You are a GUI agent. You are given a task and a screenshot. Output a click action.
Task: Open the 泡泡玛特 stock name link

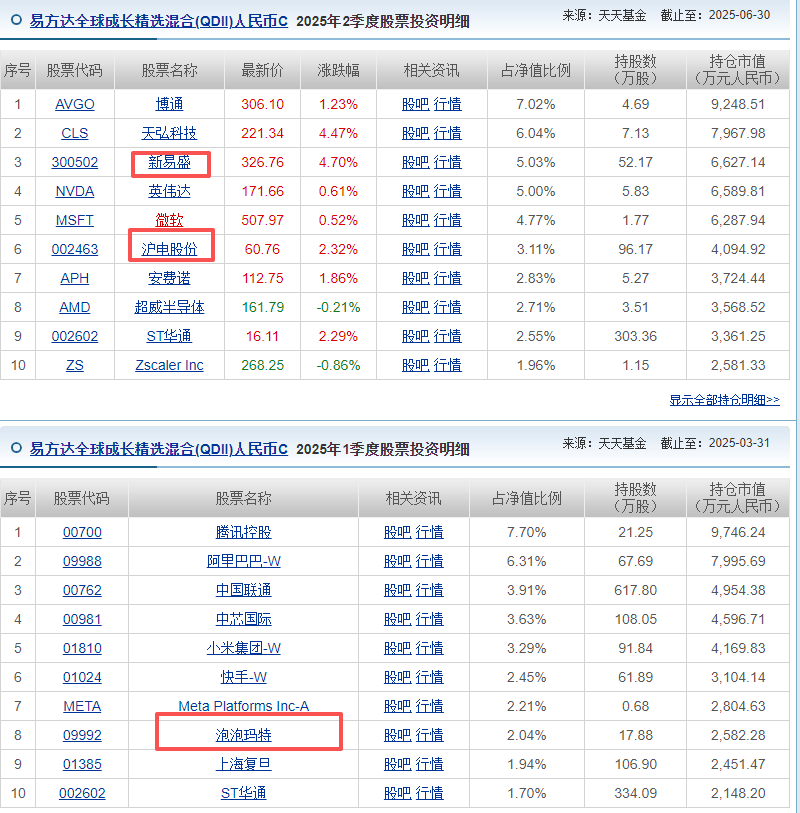pos(243,736)
